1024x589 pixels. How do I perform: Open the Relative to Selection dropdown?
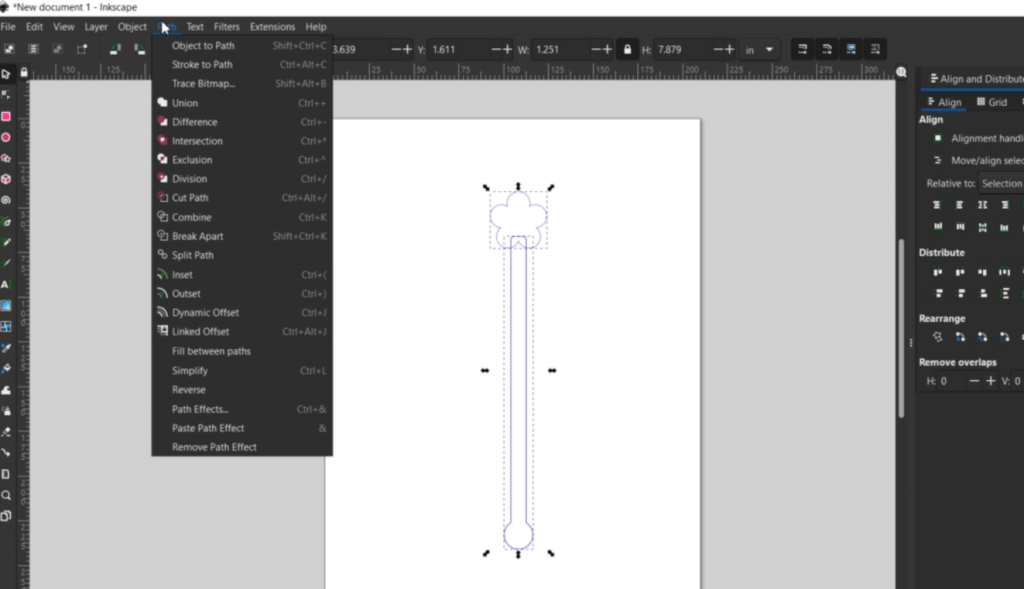pyautogui.click(x=1000, y=183)
